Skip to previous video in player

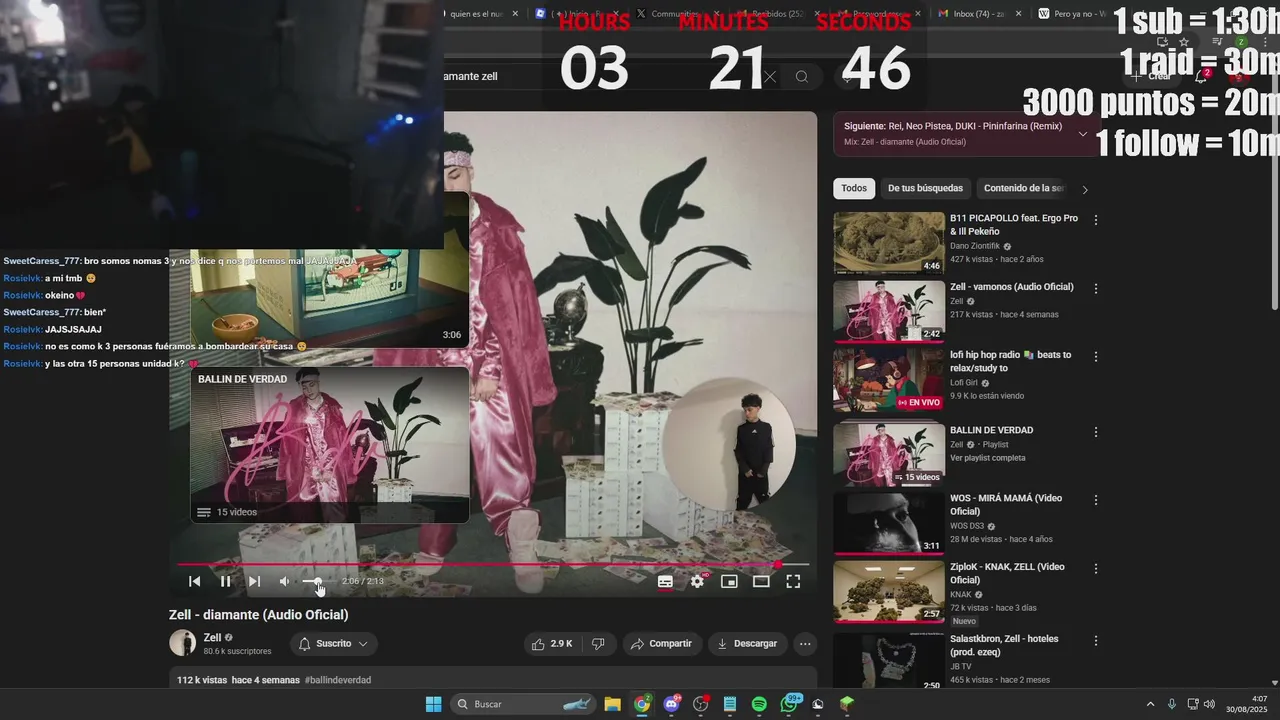tap(195, 581)
